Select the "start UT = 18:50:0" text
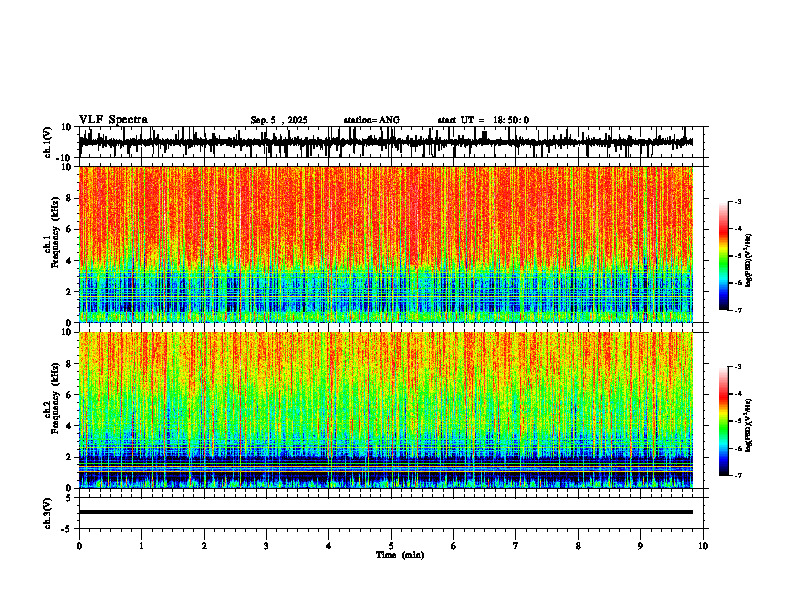This screenshot has width=792, height=612. (483, 120)
